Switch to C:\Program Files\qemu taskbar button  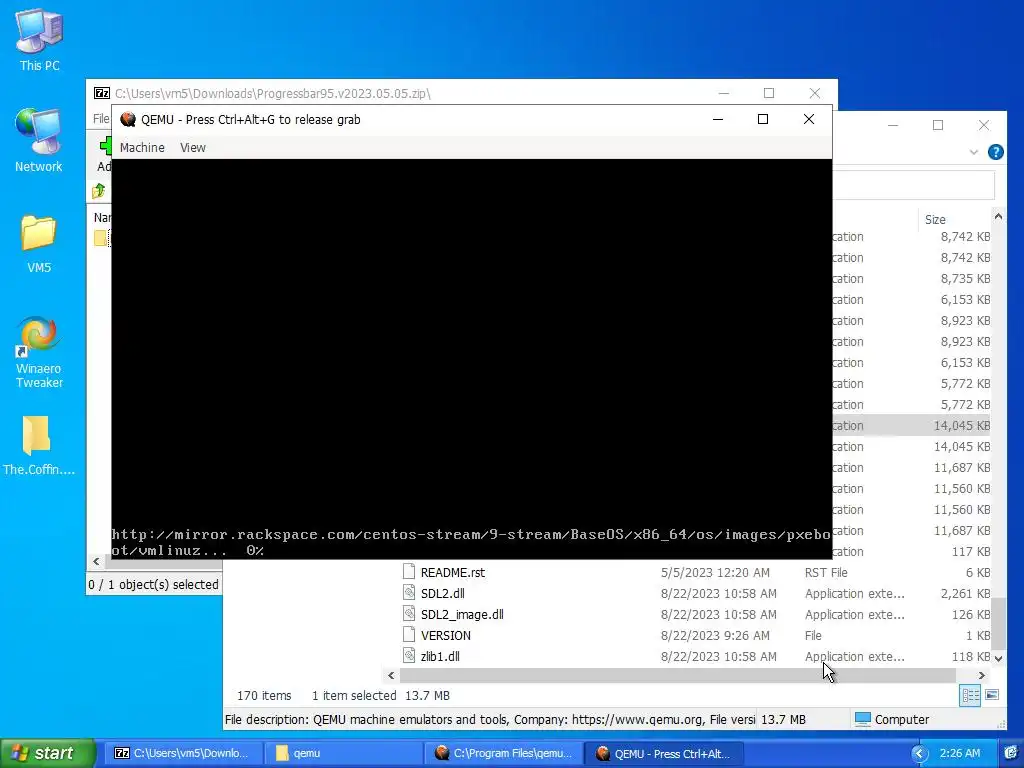(x=504, y=754)
